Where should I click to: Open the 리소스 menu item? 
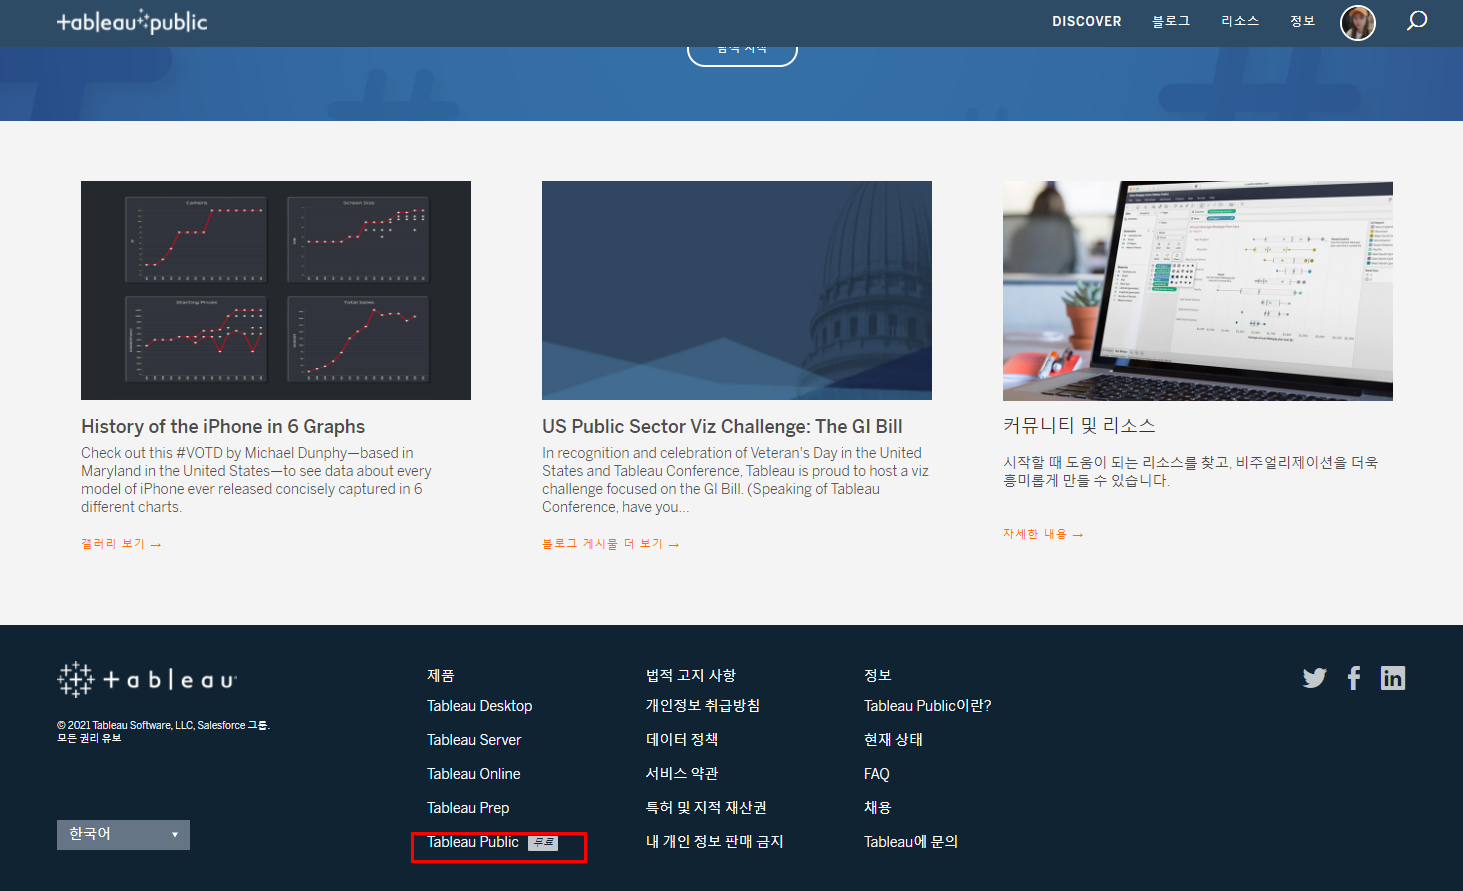(1240, 21)
